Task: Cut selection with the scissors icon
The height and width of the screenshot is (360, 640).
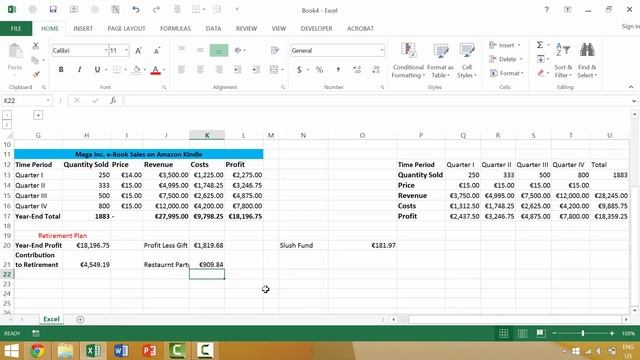Action: point(36,46)
